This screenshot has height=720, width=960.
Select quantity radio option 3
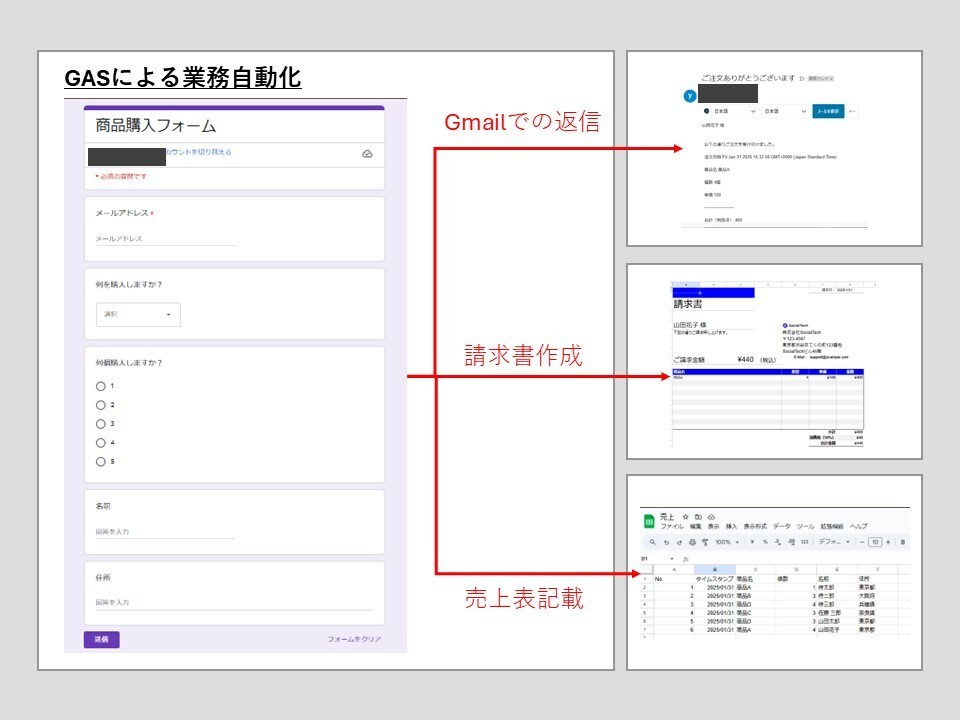click(100, 424)
